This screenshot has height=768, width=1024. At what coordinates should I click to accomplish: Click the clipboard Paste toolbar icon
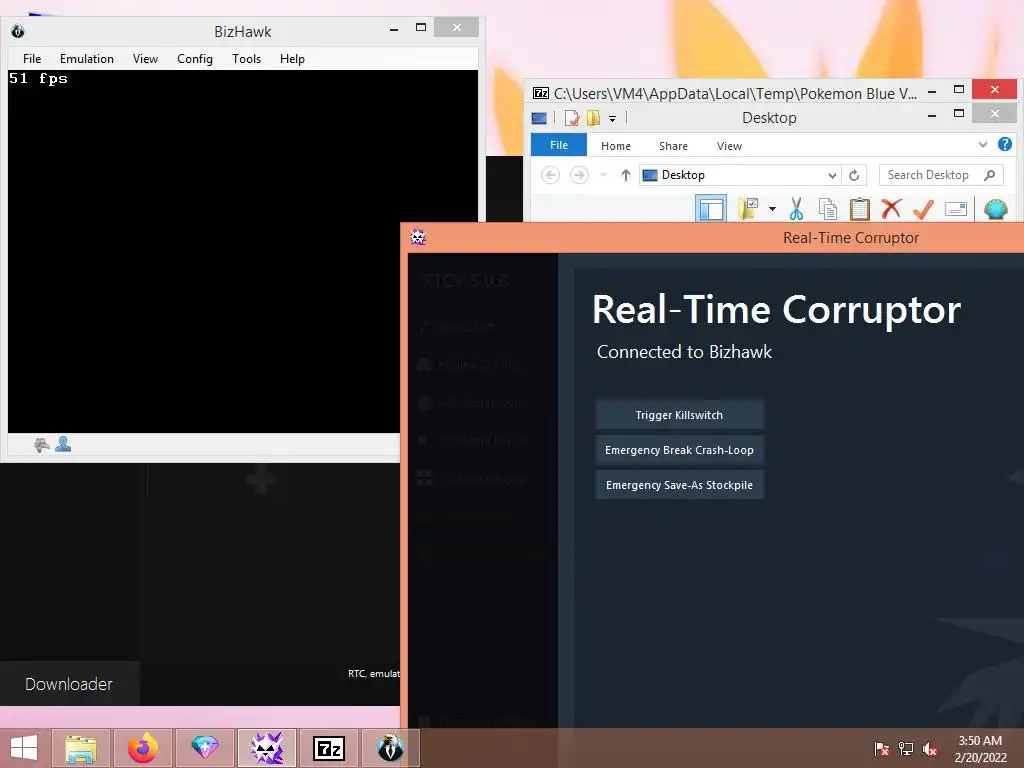click(x=859, y=209)
